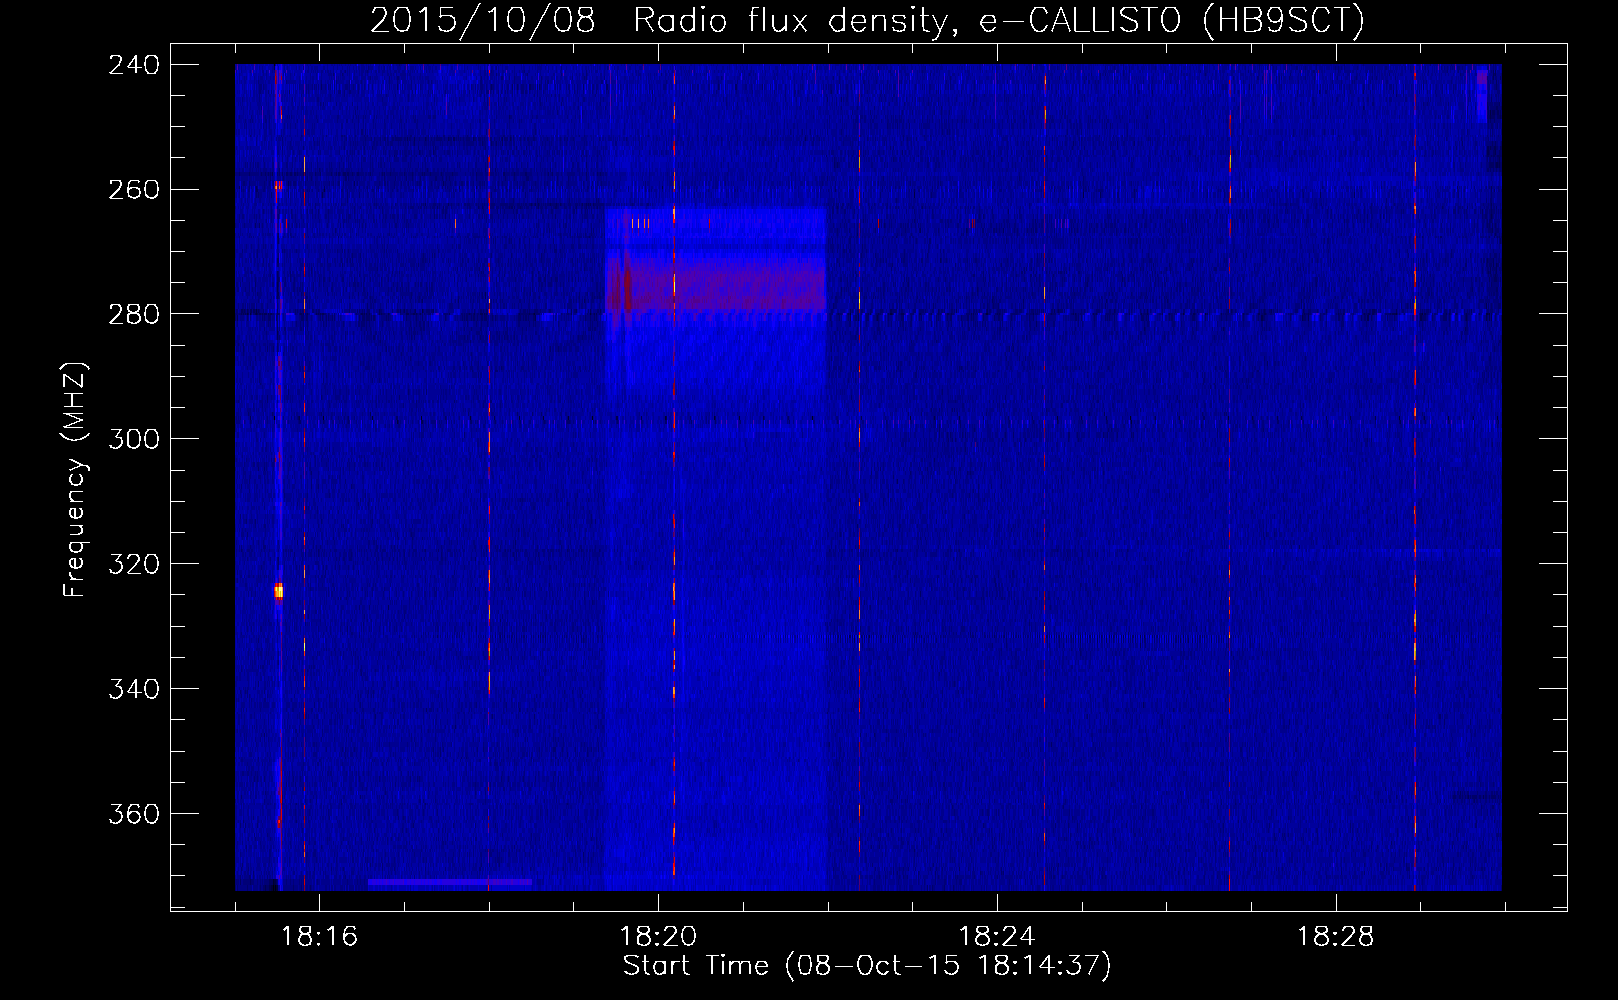Click the 18:16 time tick label

pos(319,937)
